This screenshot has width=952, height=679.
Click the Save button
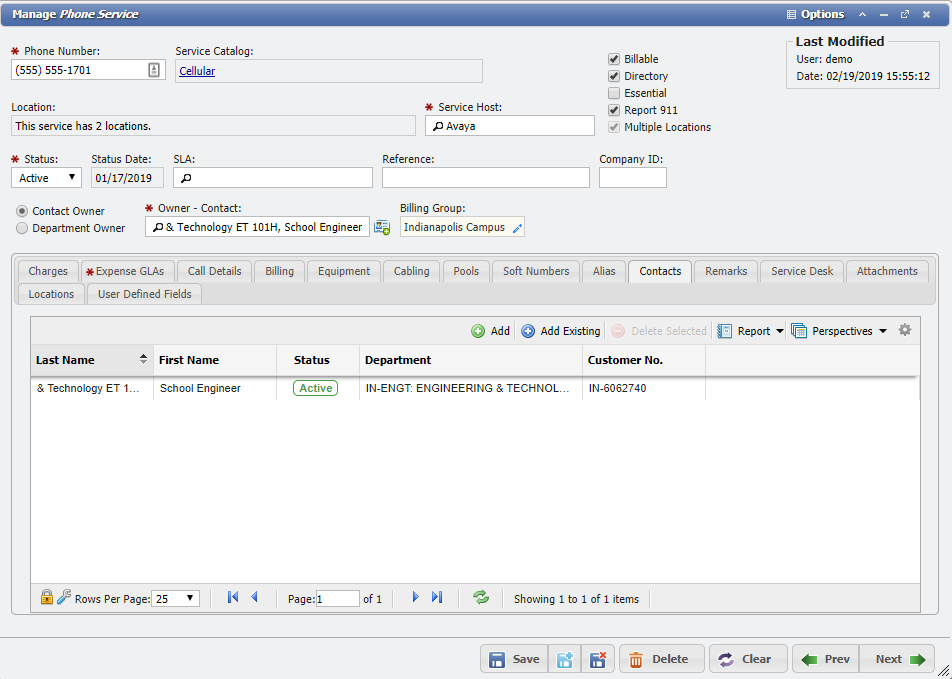[513, 658]
